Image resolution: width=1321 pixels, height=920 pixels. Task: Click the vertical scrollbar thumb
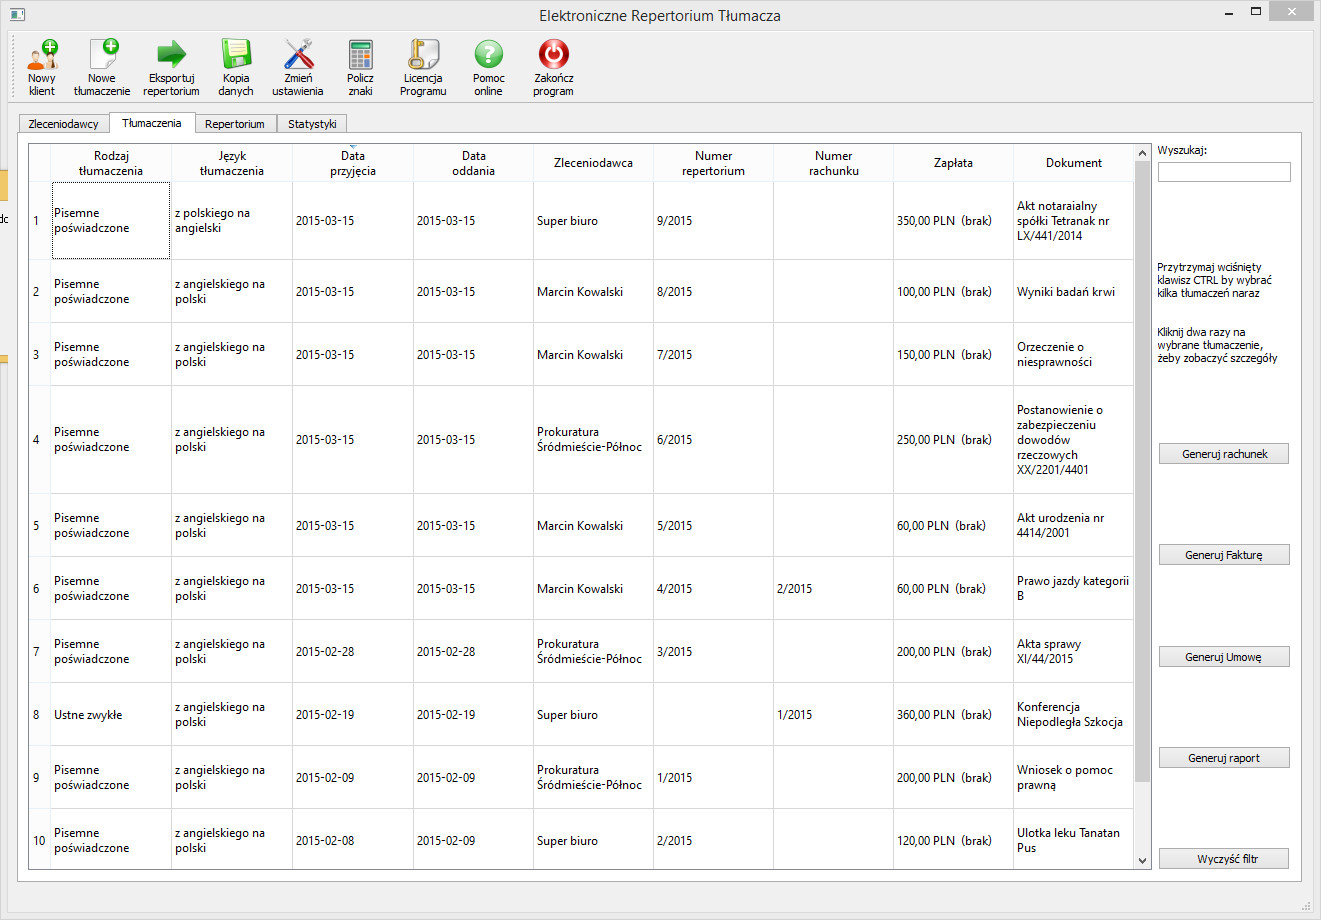[x=1143, y=471]
